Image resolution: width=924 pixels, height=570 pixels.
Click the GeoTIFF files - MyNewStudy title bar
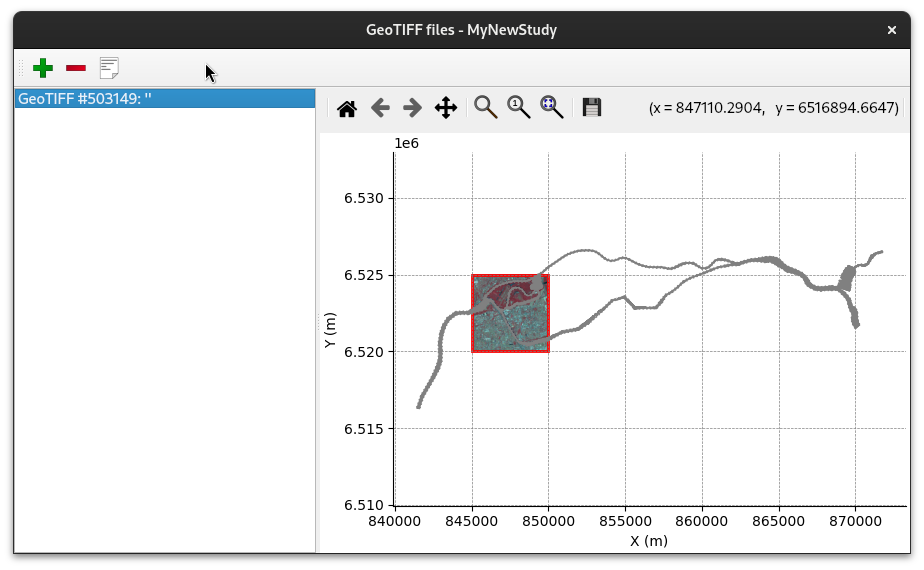[461, 30]
